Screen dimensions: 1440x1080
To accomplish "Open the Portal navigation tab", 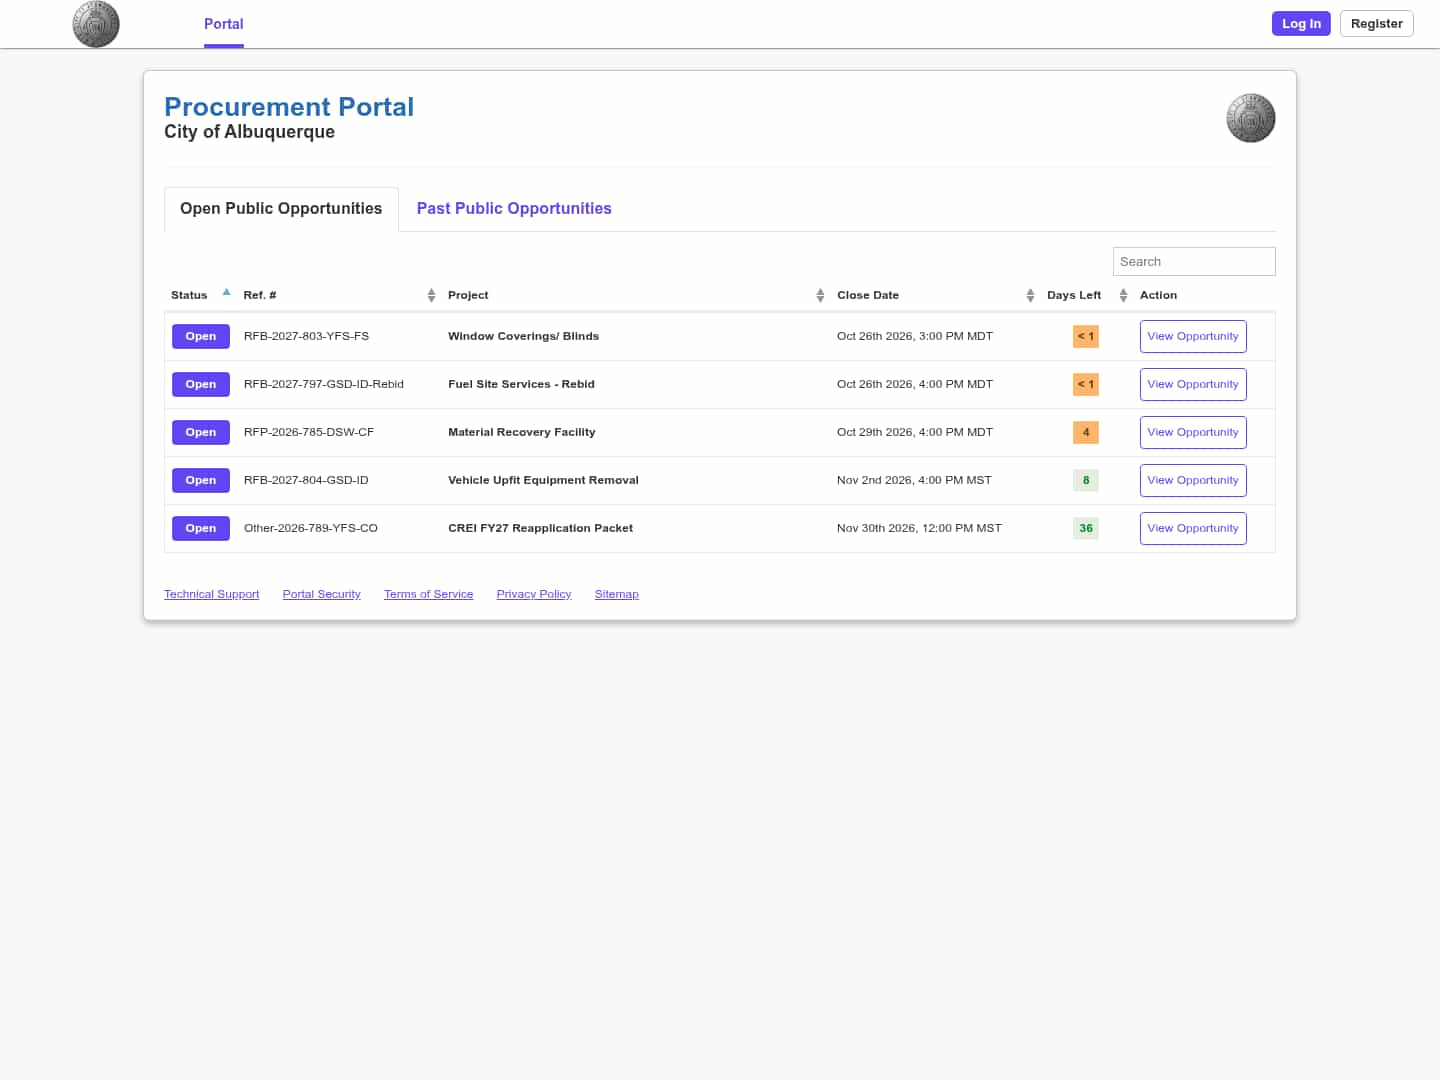I will [224, 24].
